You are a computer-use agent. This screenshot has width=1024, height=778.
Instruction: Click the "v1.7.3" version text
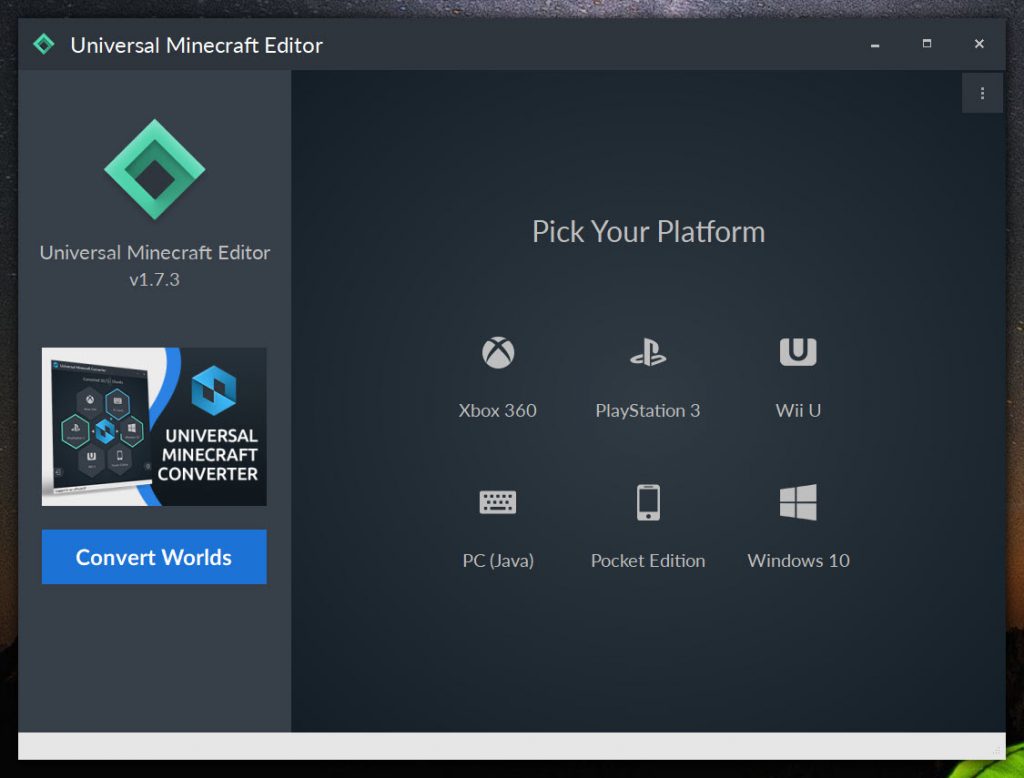(154, 280)
